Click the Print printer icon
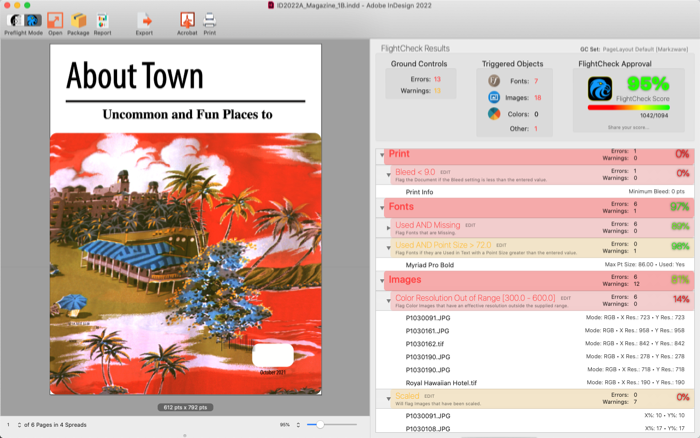 point(209,21)
